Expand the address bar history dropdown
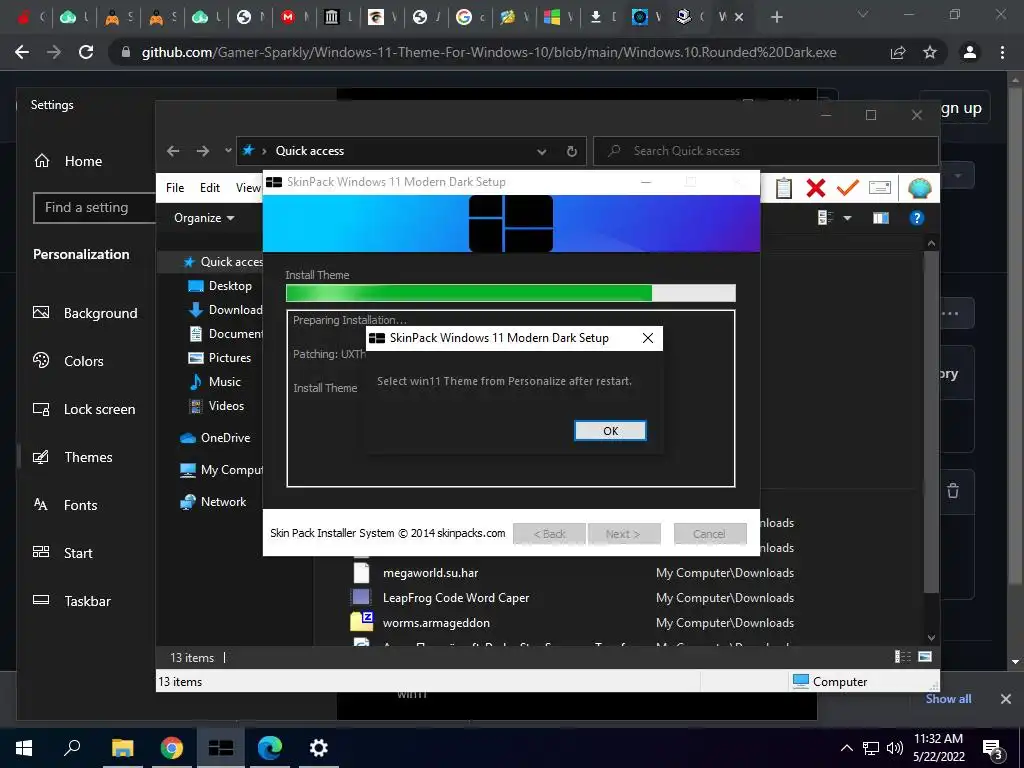The image size is (1024, 768). [x=541, y=152]
